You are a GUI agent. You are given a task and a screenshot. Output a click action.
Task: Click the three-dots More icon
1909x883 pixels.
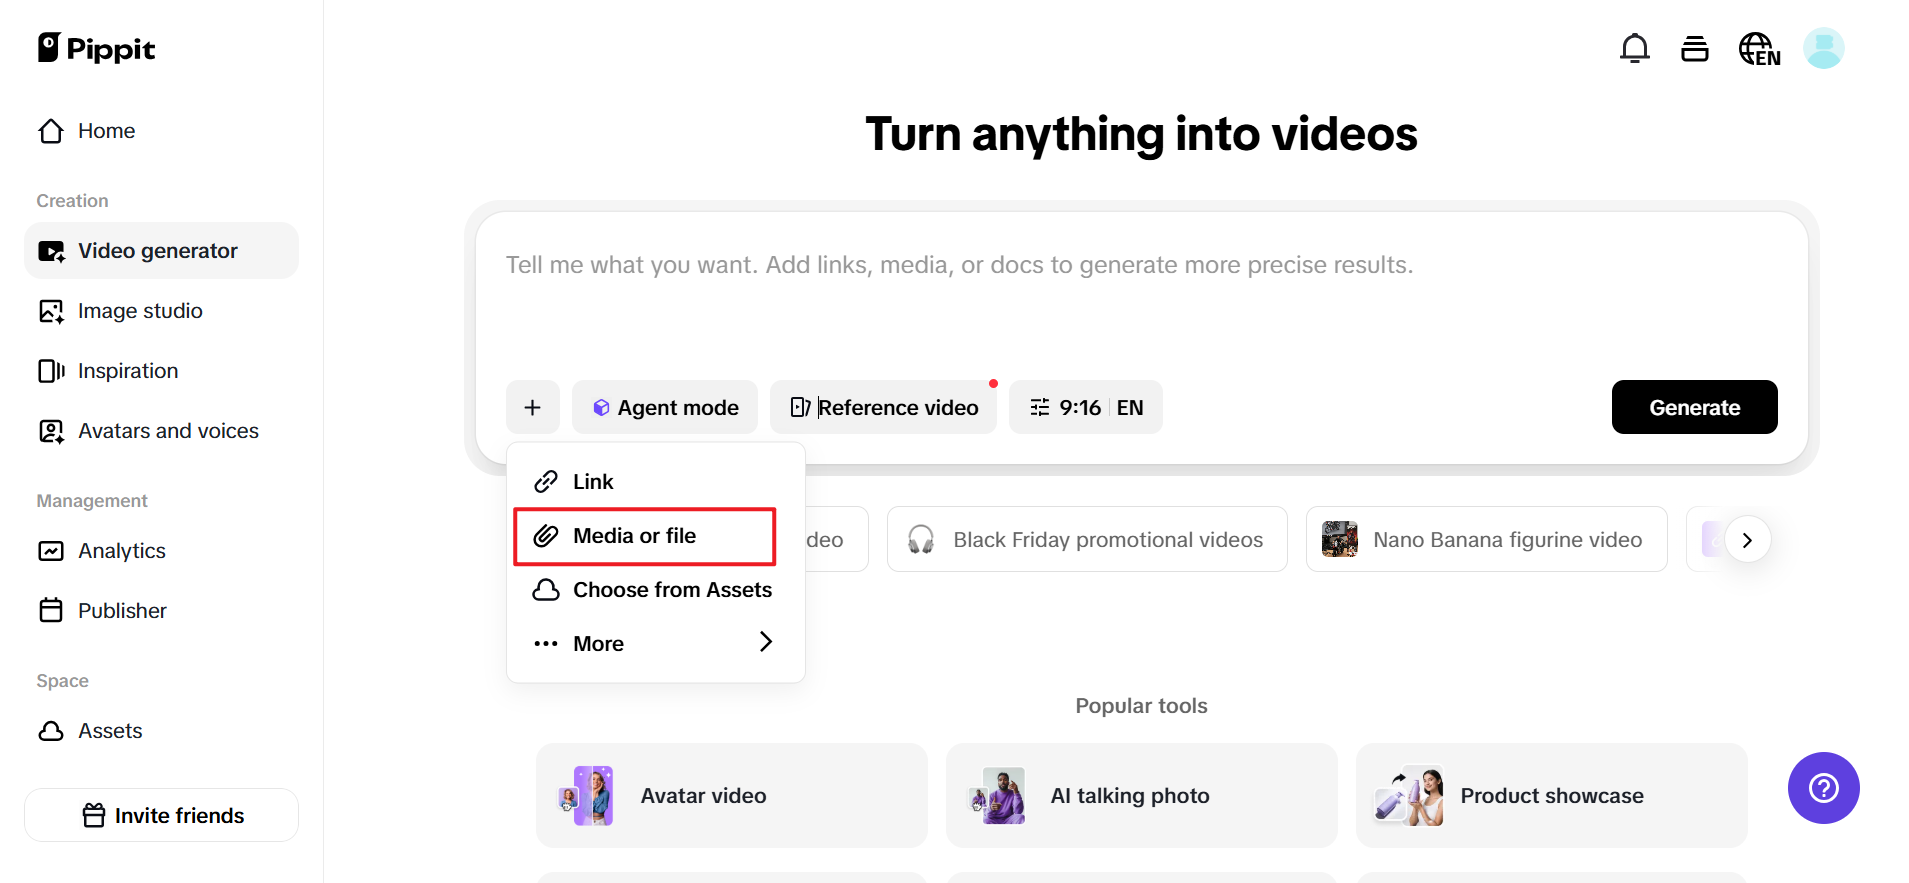pos(546,644)
